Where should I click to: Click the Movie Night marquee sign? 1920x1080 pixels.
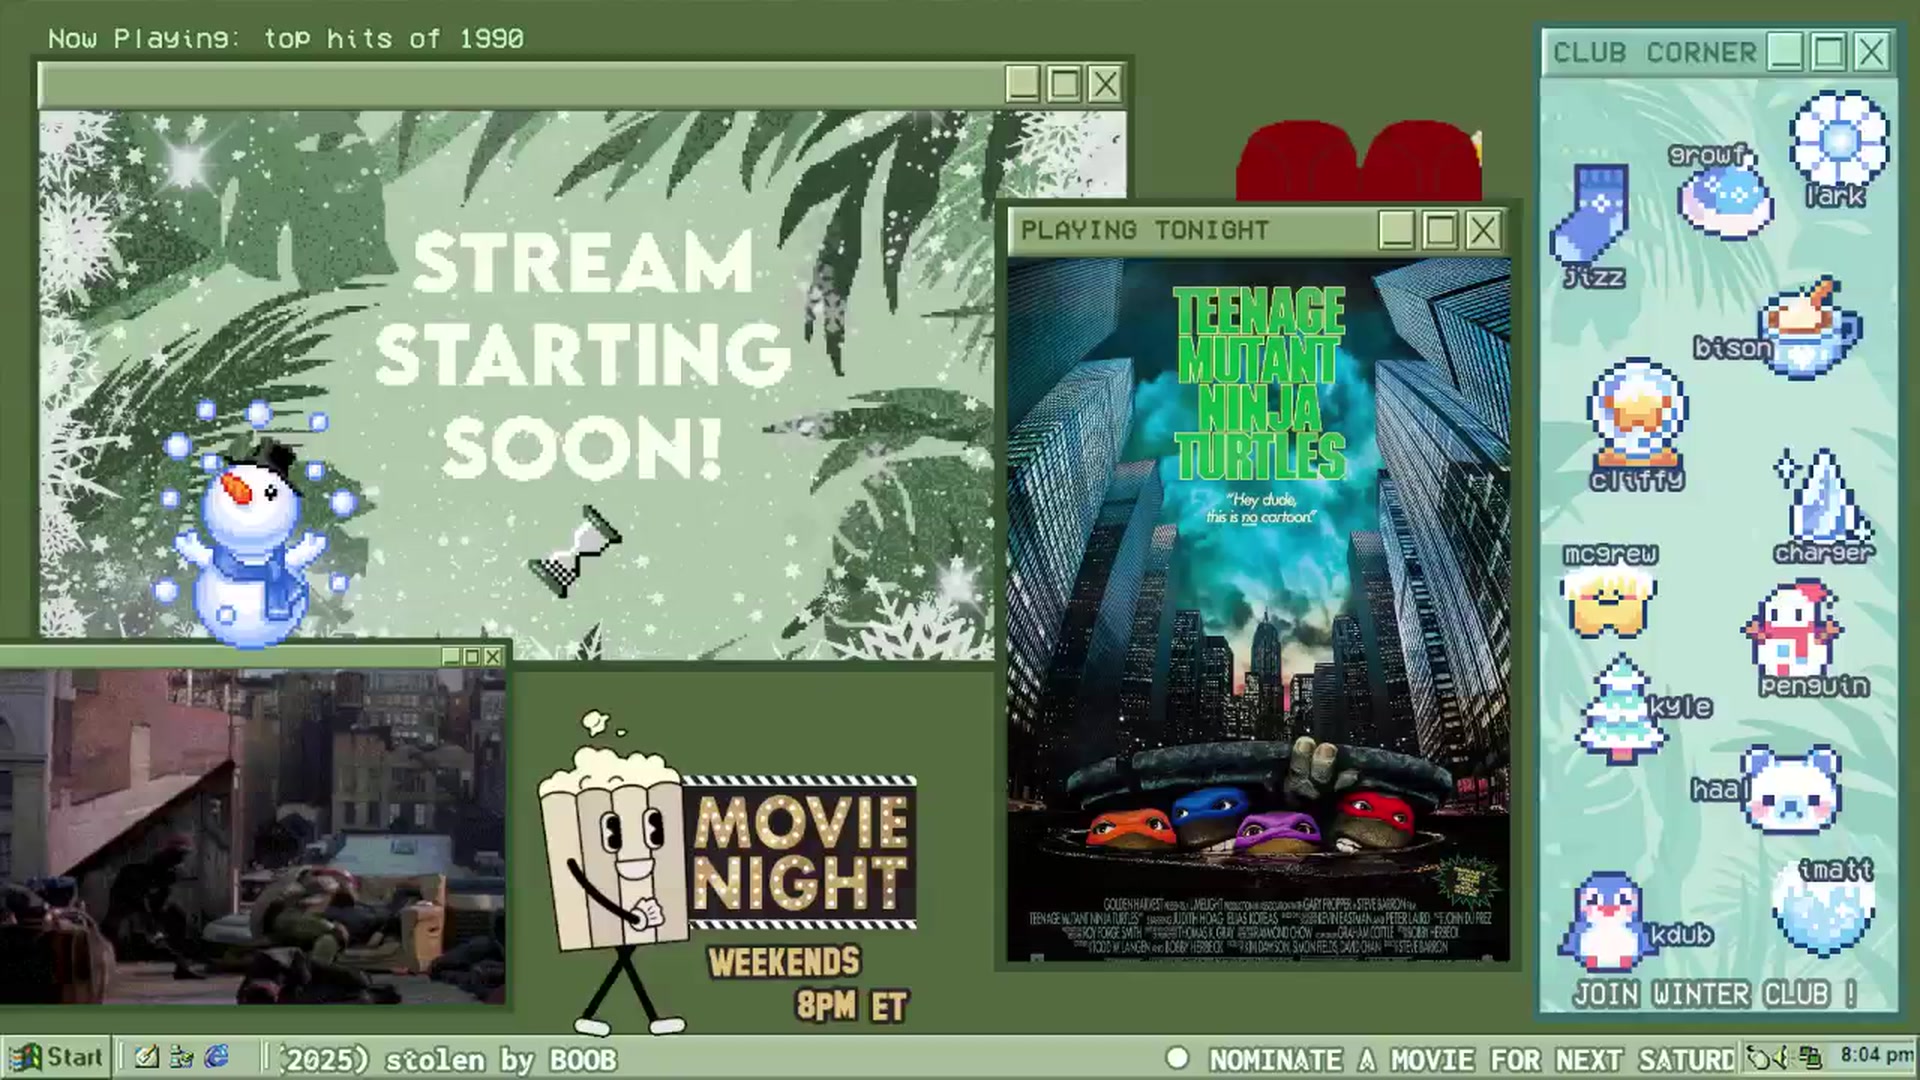798,851
